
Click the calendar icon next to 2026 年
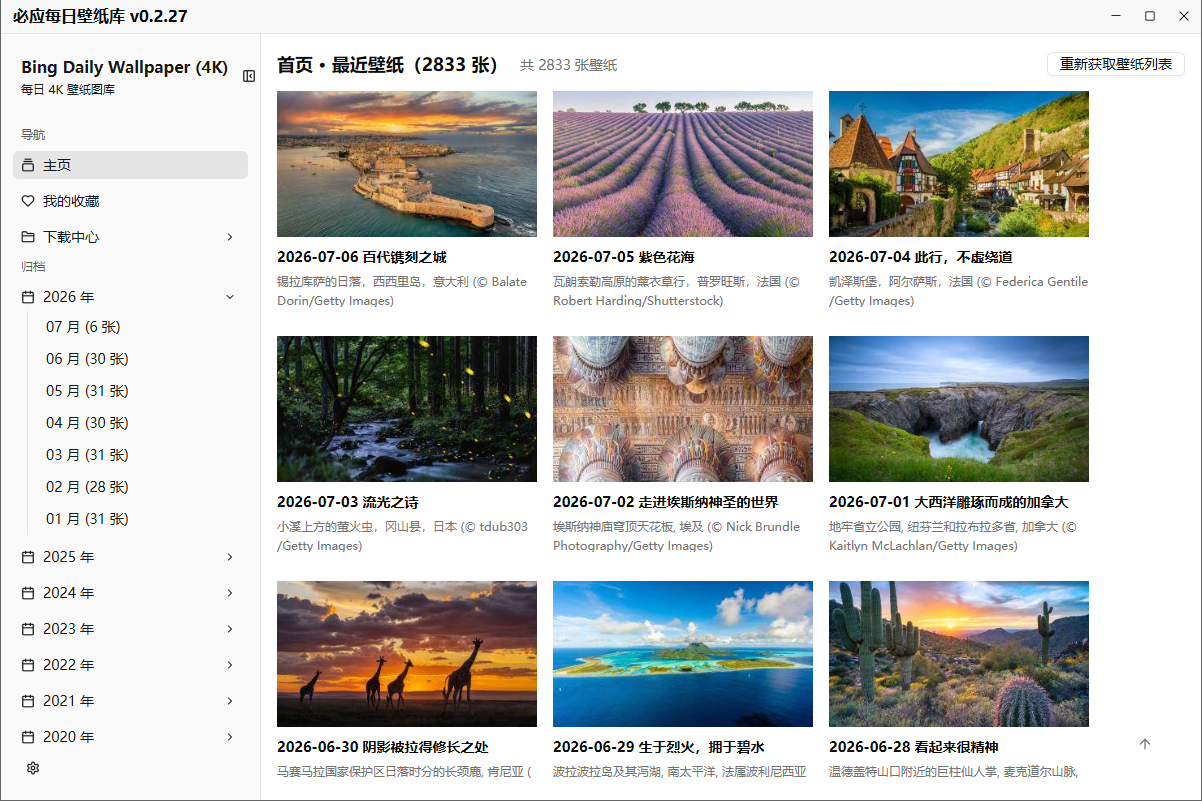(28, 297)
